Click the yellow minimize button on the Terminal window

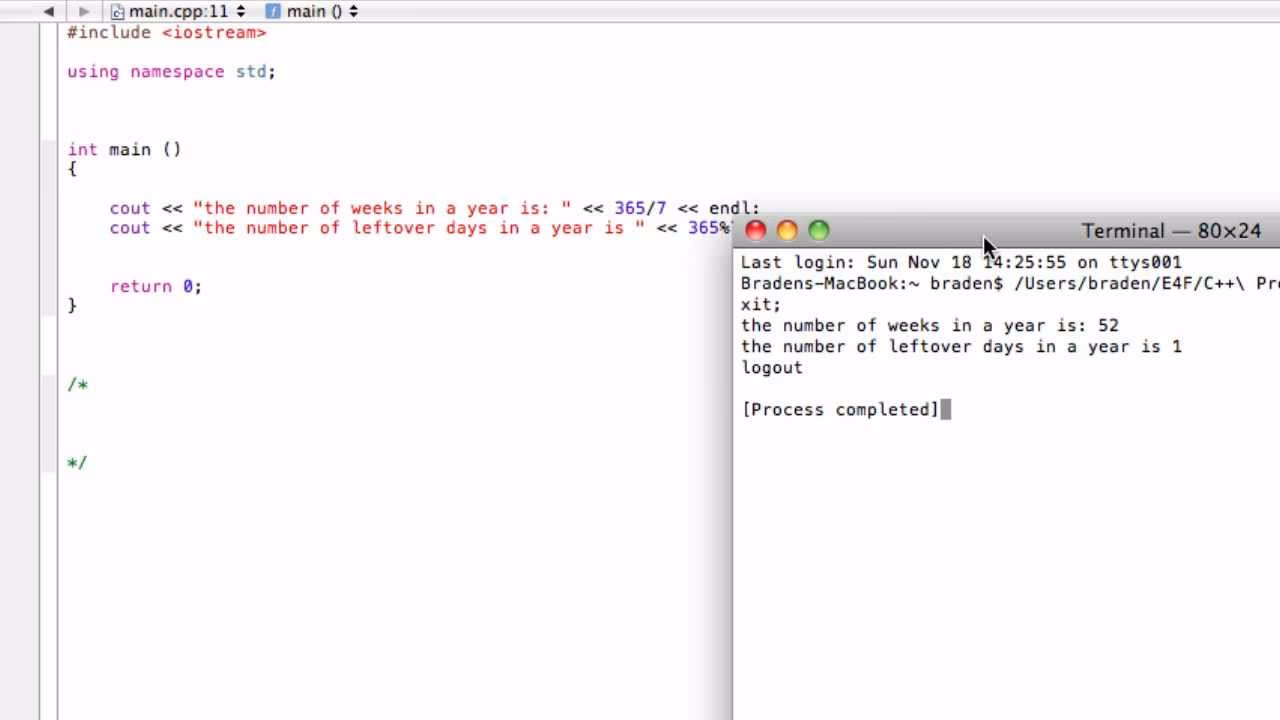[787, 230]
